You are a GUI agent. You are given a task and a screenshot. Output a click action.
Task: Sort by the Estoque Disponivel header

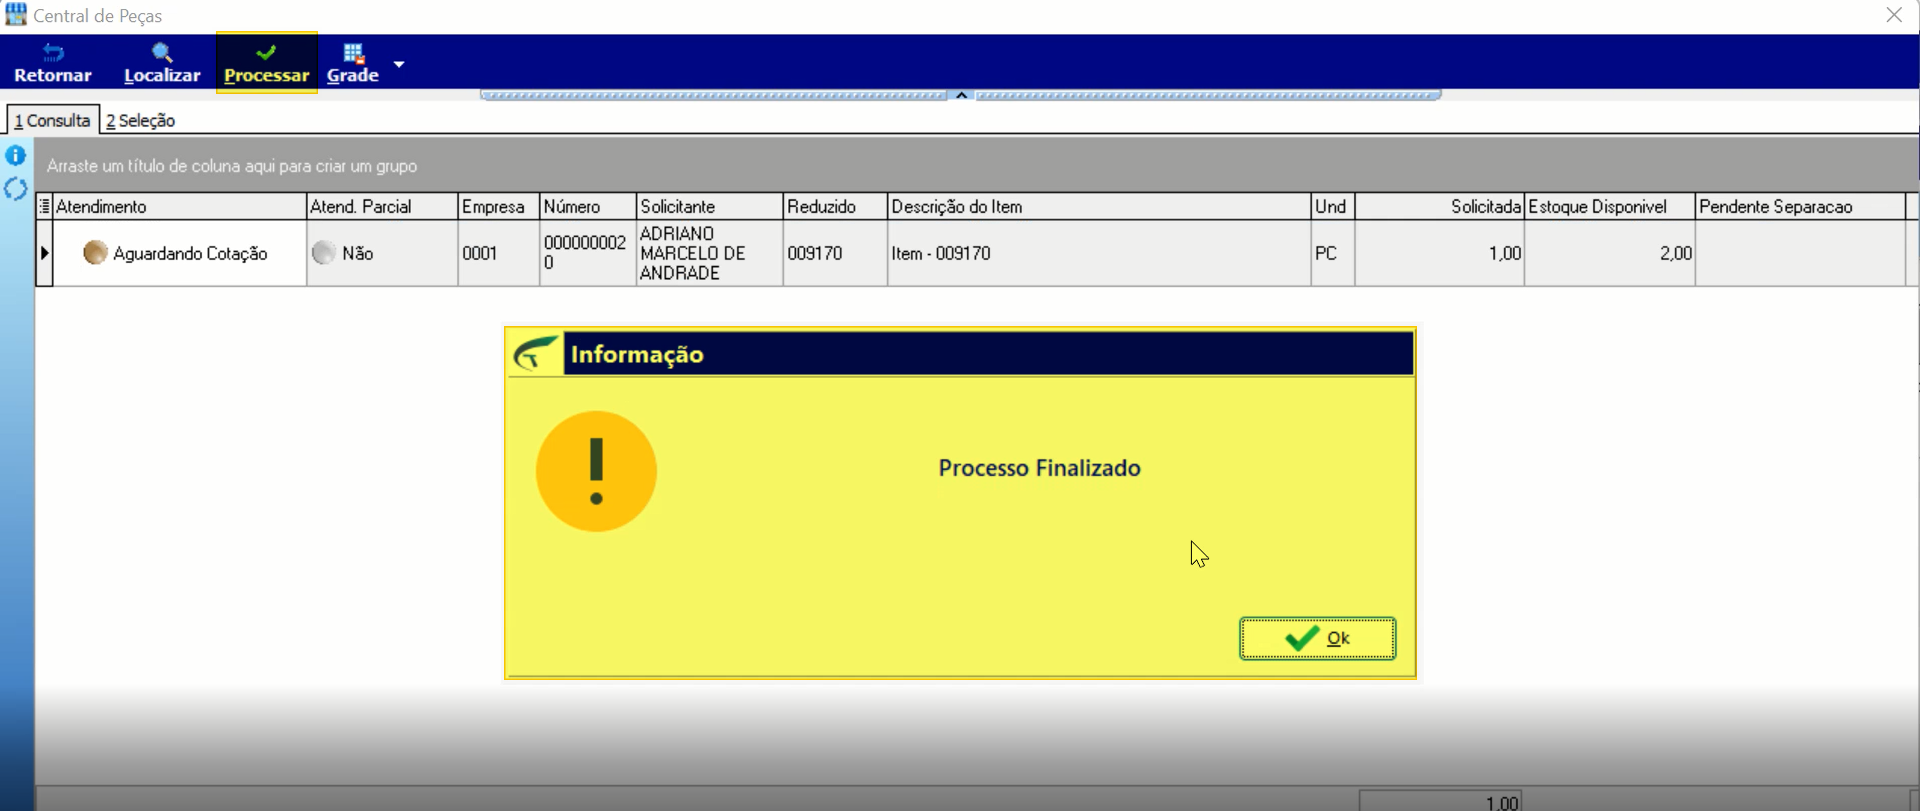(1610, 206)
